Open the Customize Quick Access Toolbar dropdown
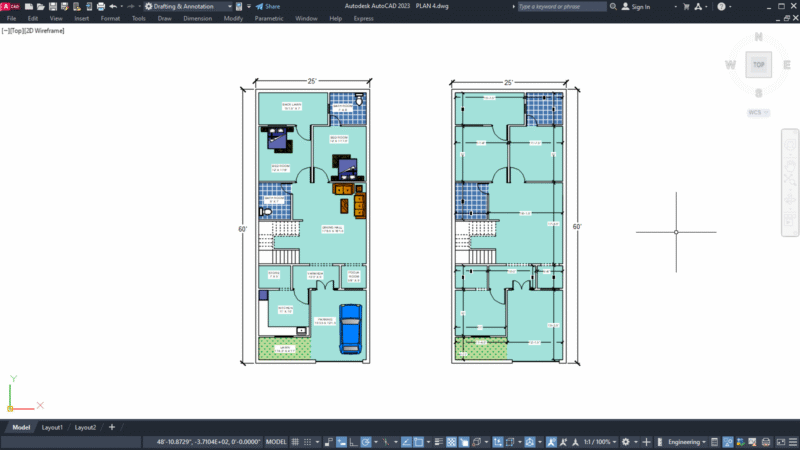Image resolution: width=800 pixels, height=450 pixels. pyautogui.click(x=248, y=7)
